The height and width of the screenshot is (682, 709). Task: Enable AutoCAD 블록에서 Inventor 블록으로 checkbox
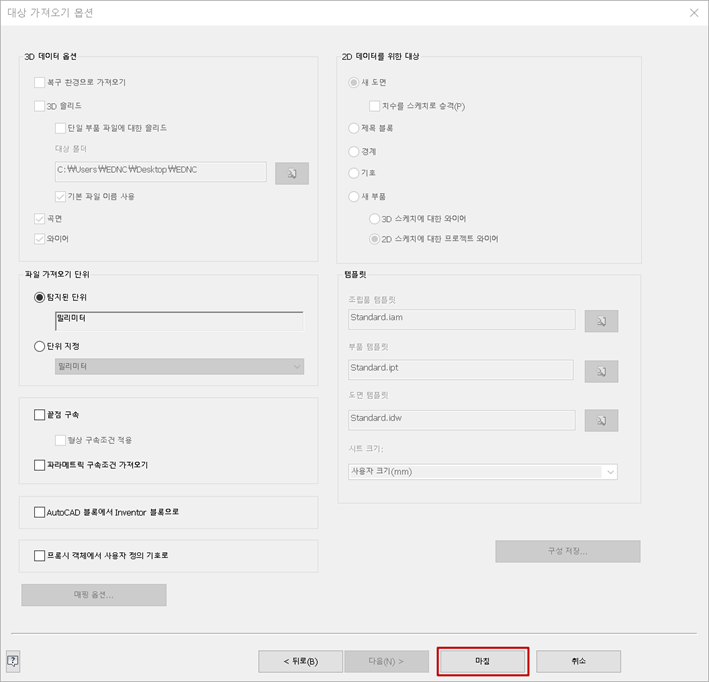(x=39, y=512)
